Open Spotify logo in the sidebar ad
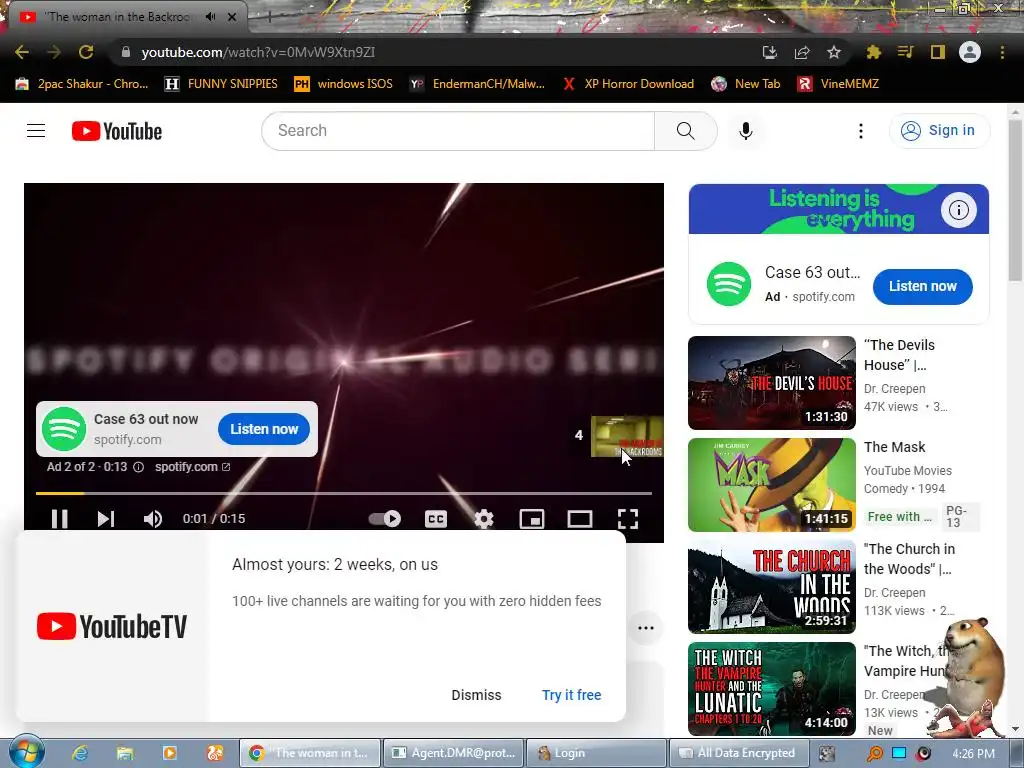 (x=729, y=284)
